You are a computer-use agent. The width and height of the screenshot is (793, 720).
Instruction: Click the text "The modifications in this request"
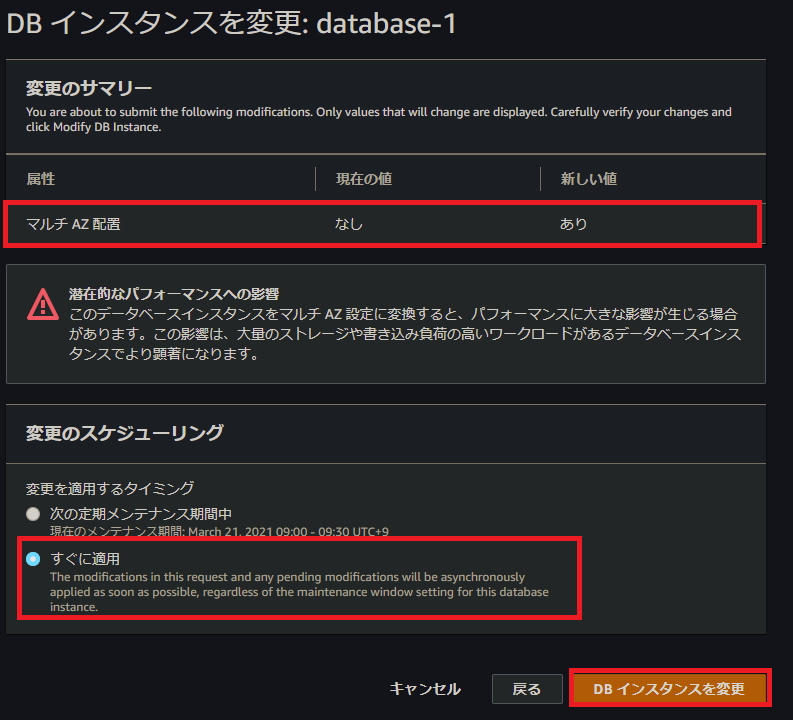point(138,577)
